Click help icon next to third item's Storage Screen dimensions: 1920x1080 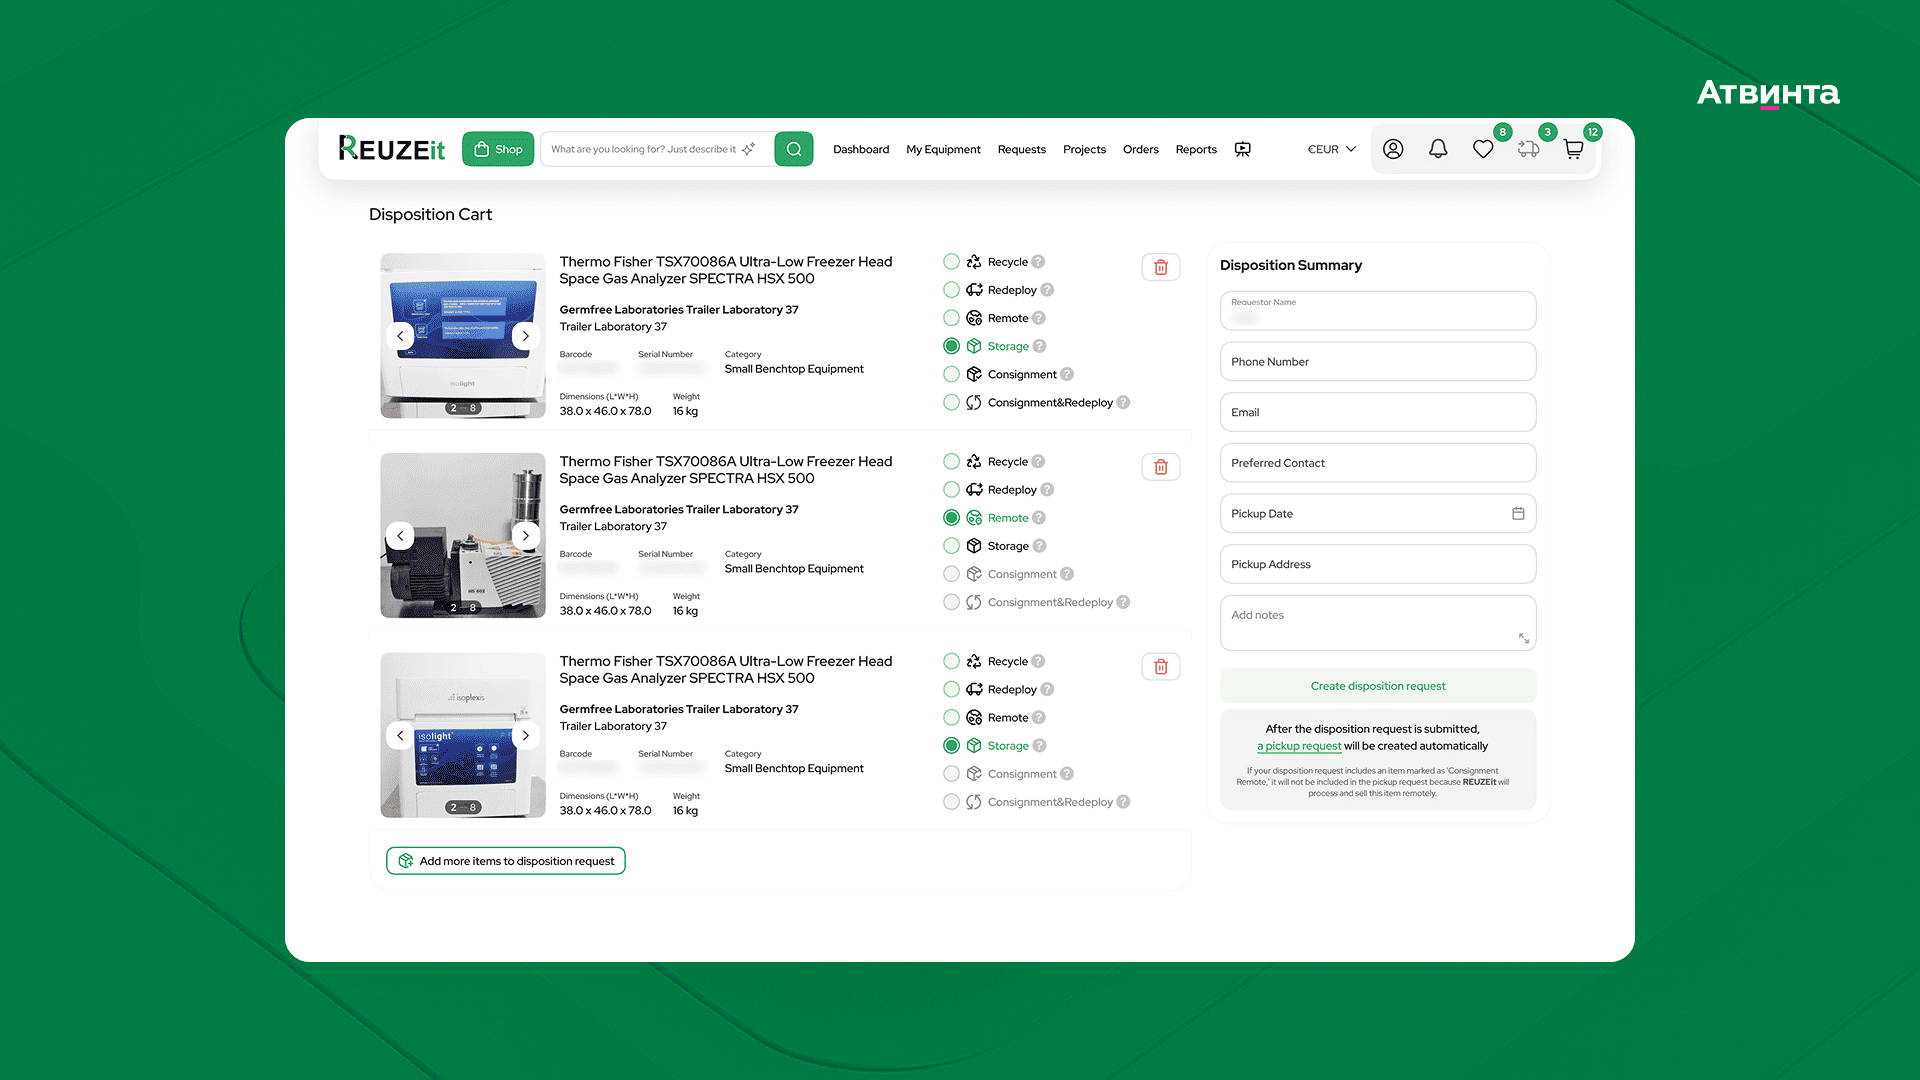(x=1040, y=746)
